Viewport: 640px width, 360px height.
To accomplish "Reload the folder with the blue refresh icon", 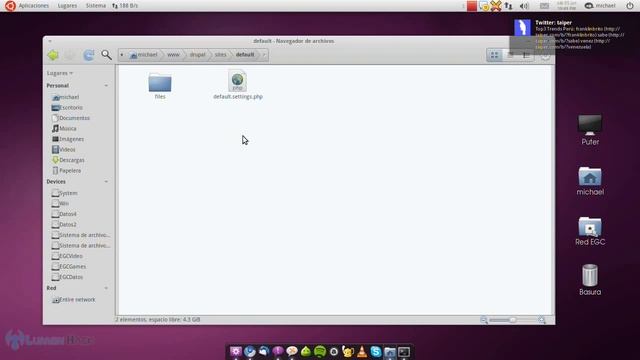I will (89, 55).
